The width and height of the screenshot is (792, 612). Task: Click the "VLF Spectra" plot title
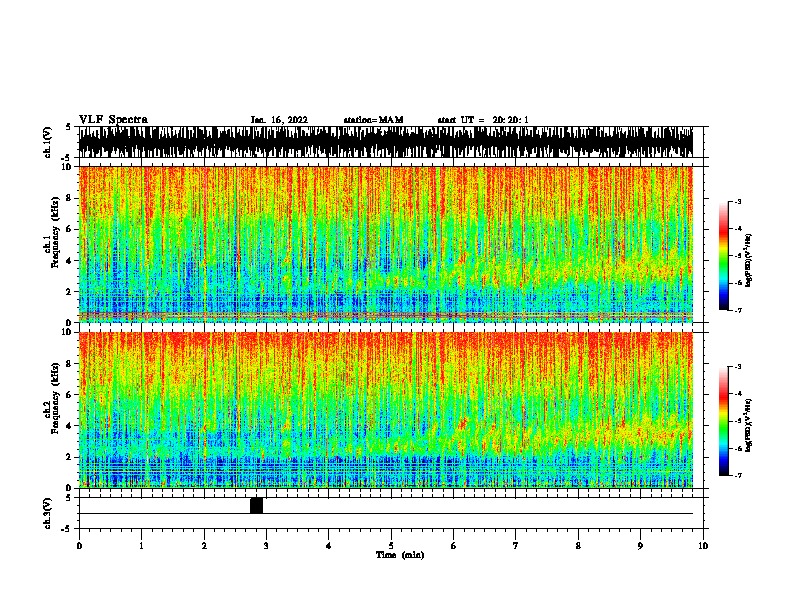113,120
